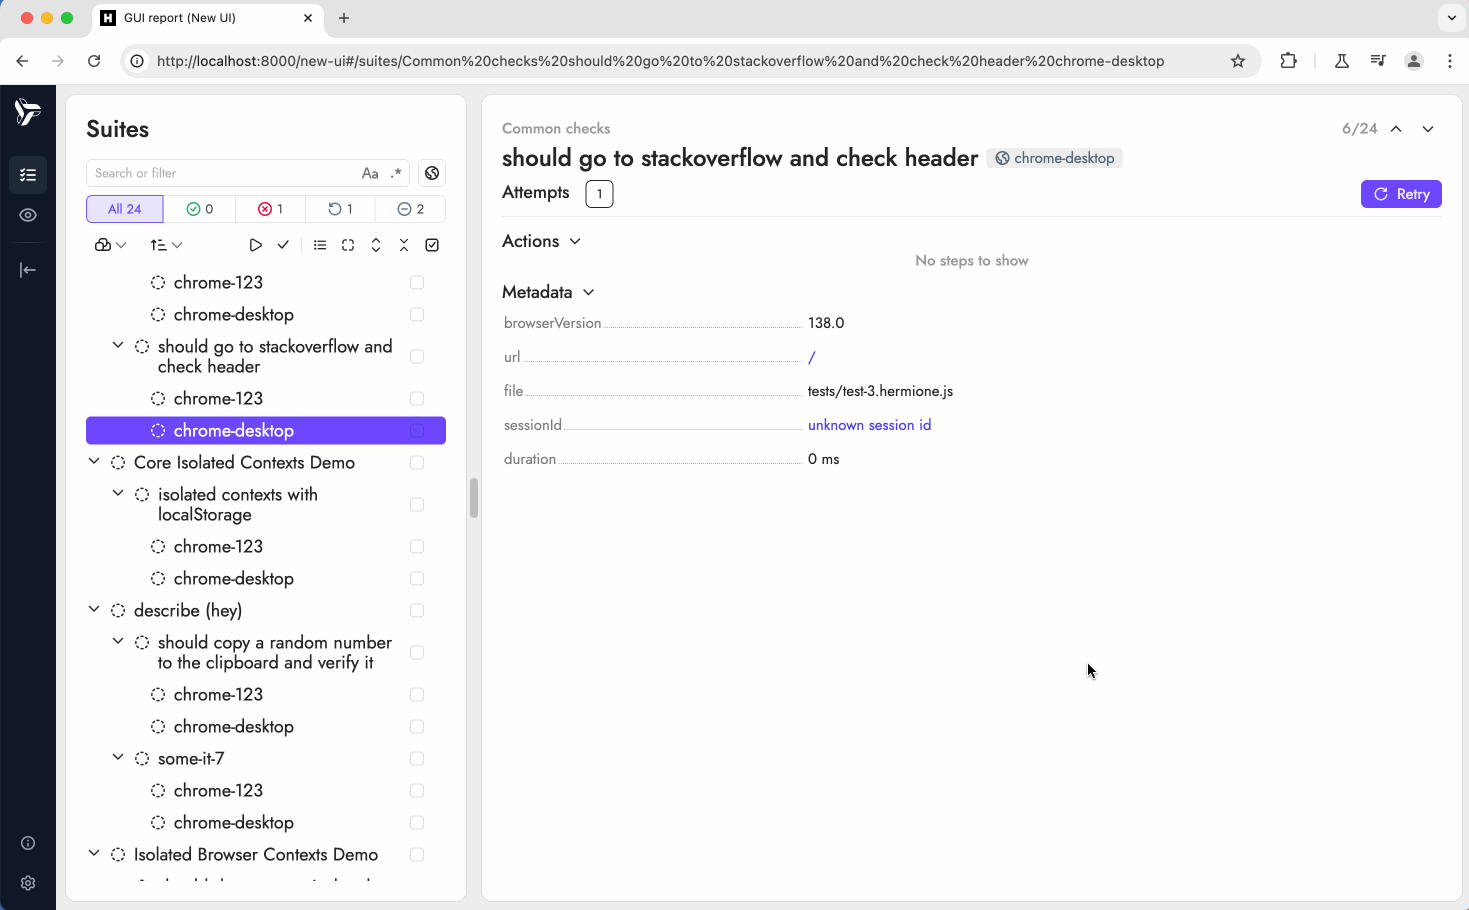Image resolution: width=1469 pixels, height=910 pixels.
Task: Toggle match case Aa in search
Action: (370, 173)
